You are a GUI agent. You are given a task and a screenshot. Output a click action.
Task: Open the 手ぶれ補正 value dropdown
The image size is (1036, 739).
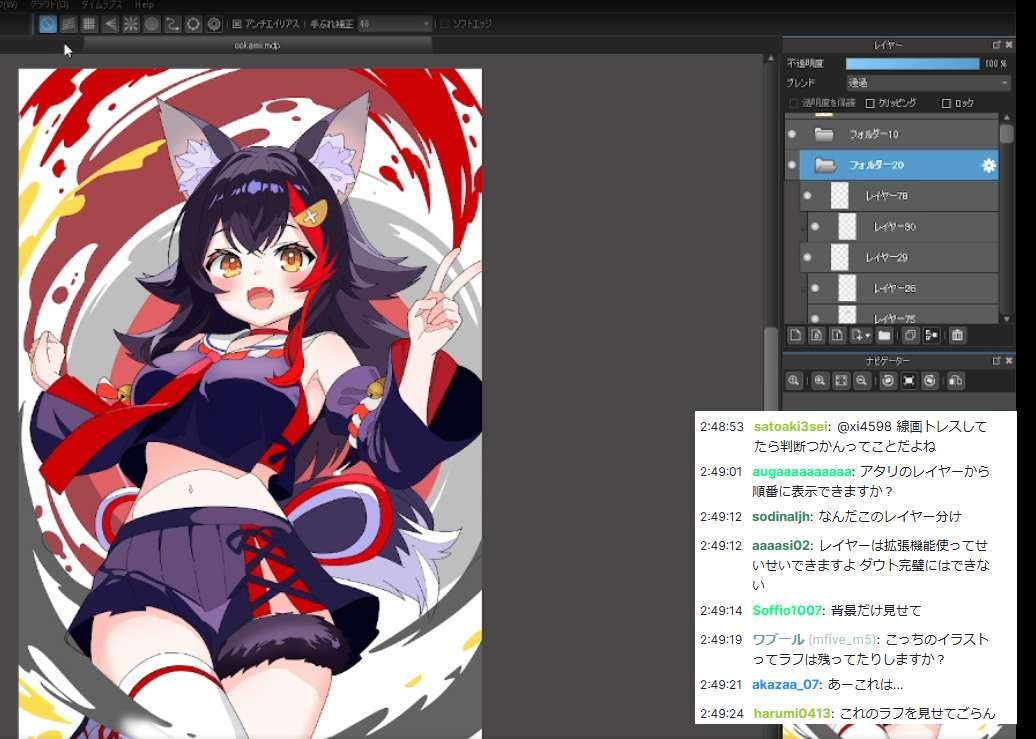click(394, 24)
